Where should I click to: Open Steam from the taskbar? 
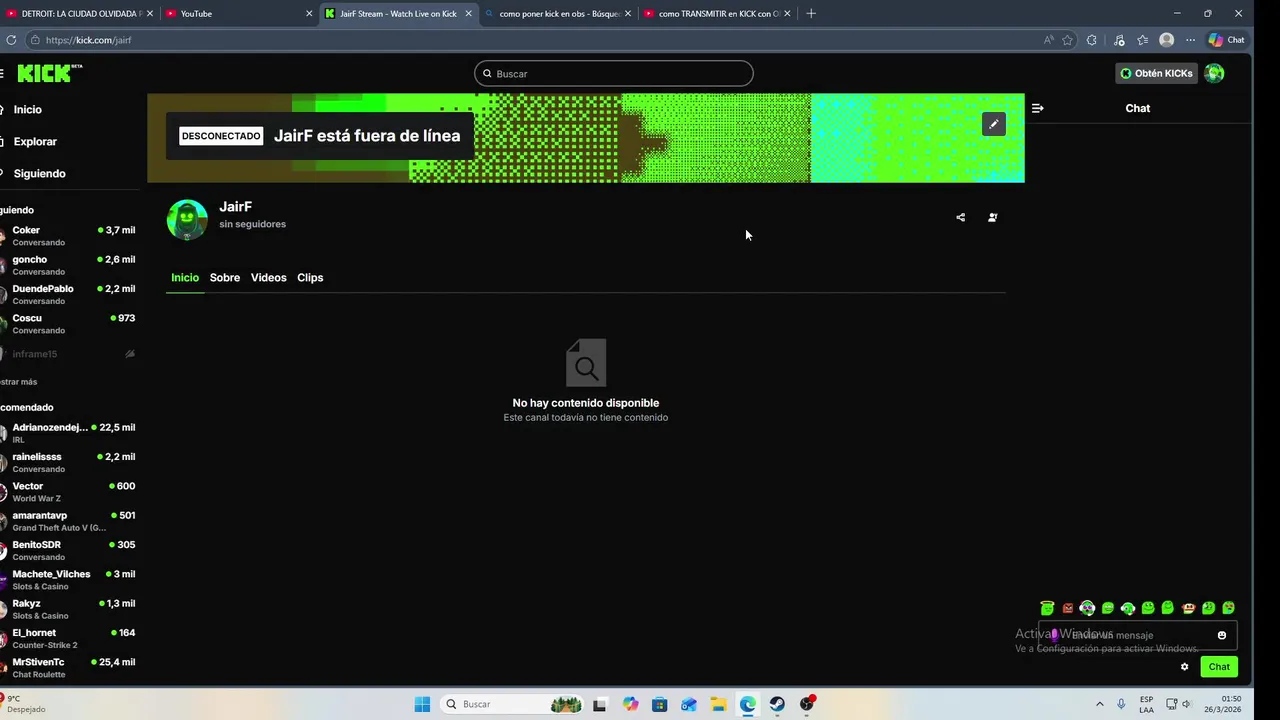[x=777, y=704]
